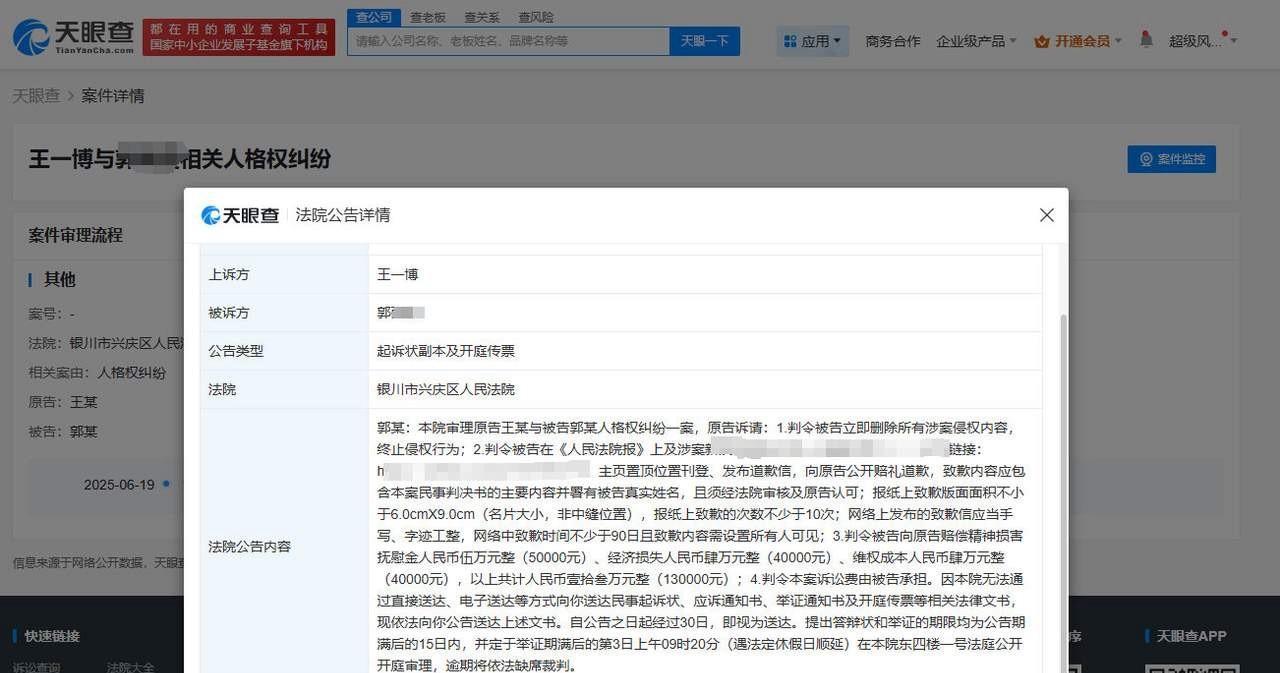Select the 查风险 search tab
1280x673 pixels.
tap(536, 17)
